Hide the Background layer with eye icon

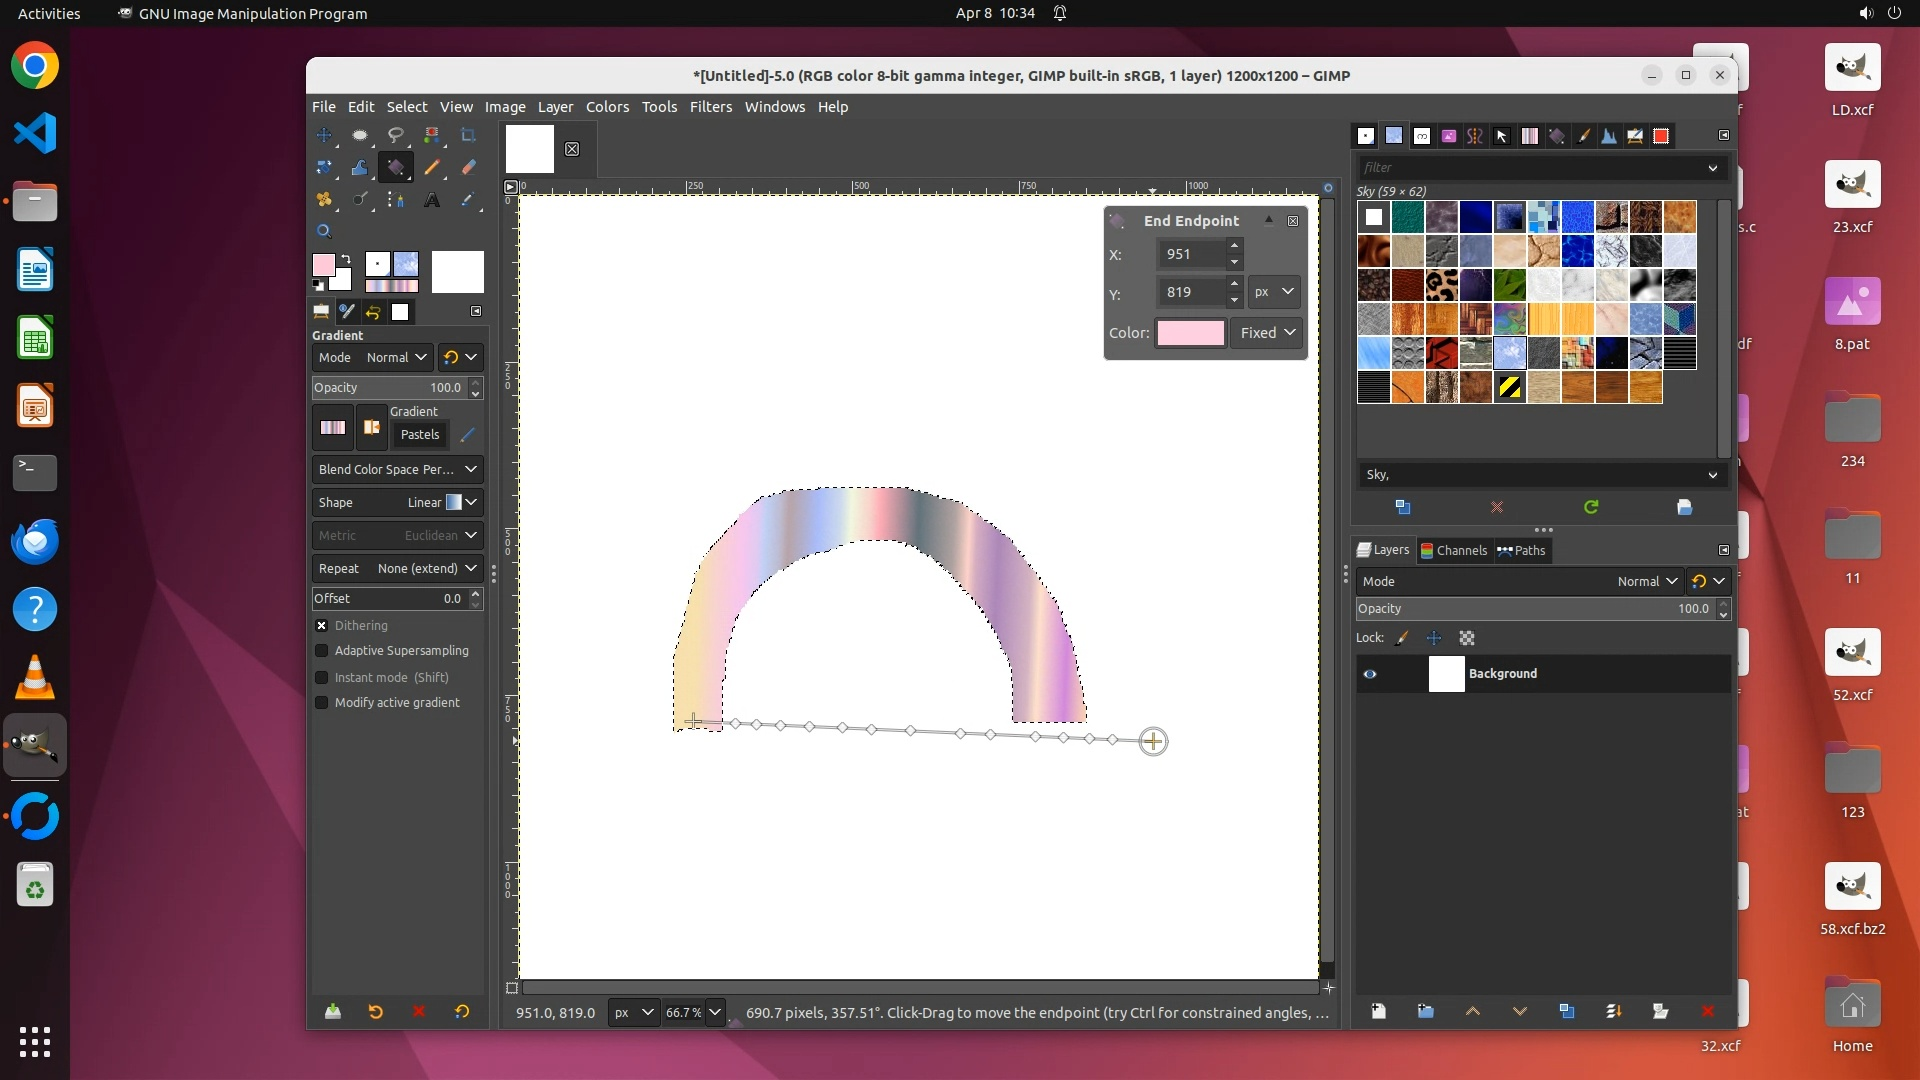1370,674
